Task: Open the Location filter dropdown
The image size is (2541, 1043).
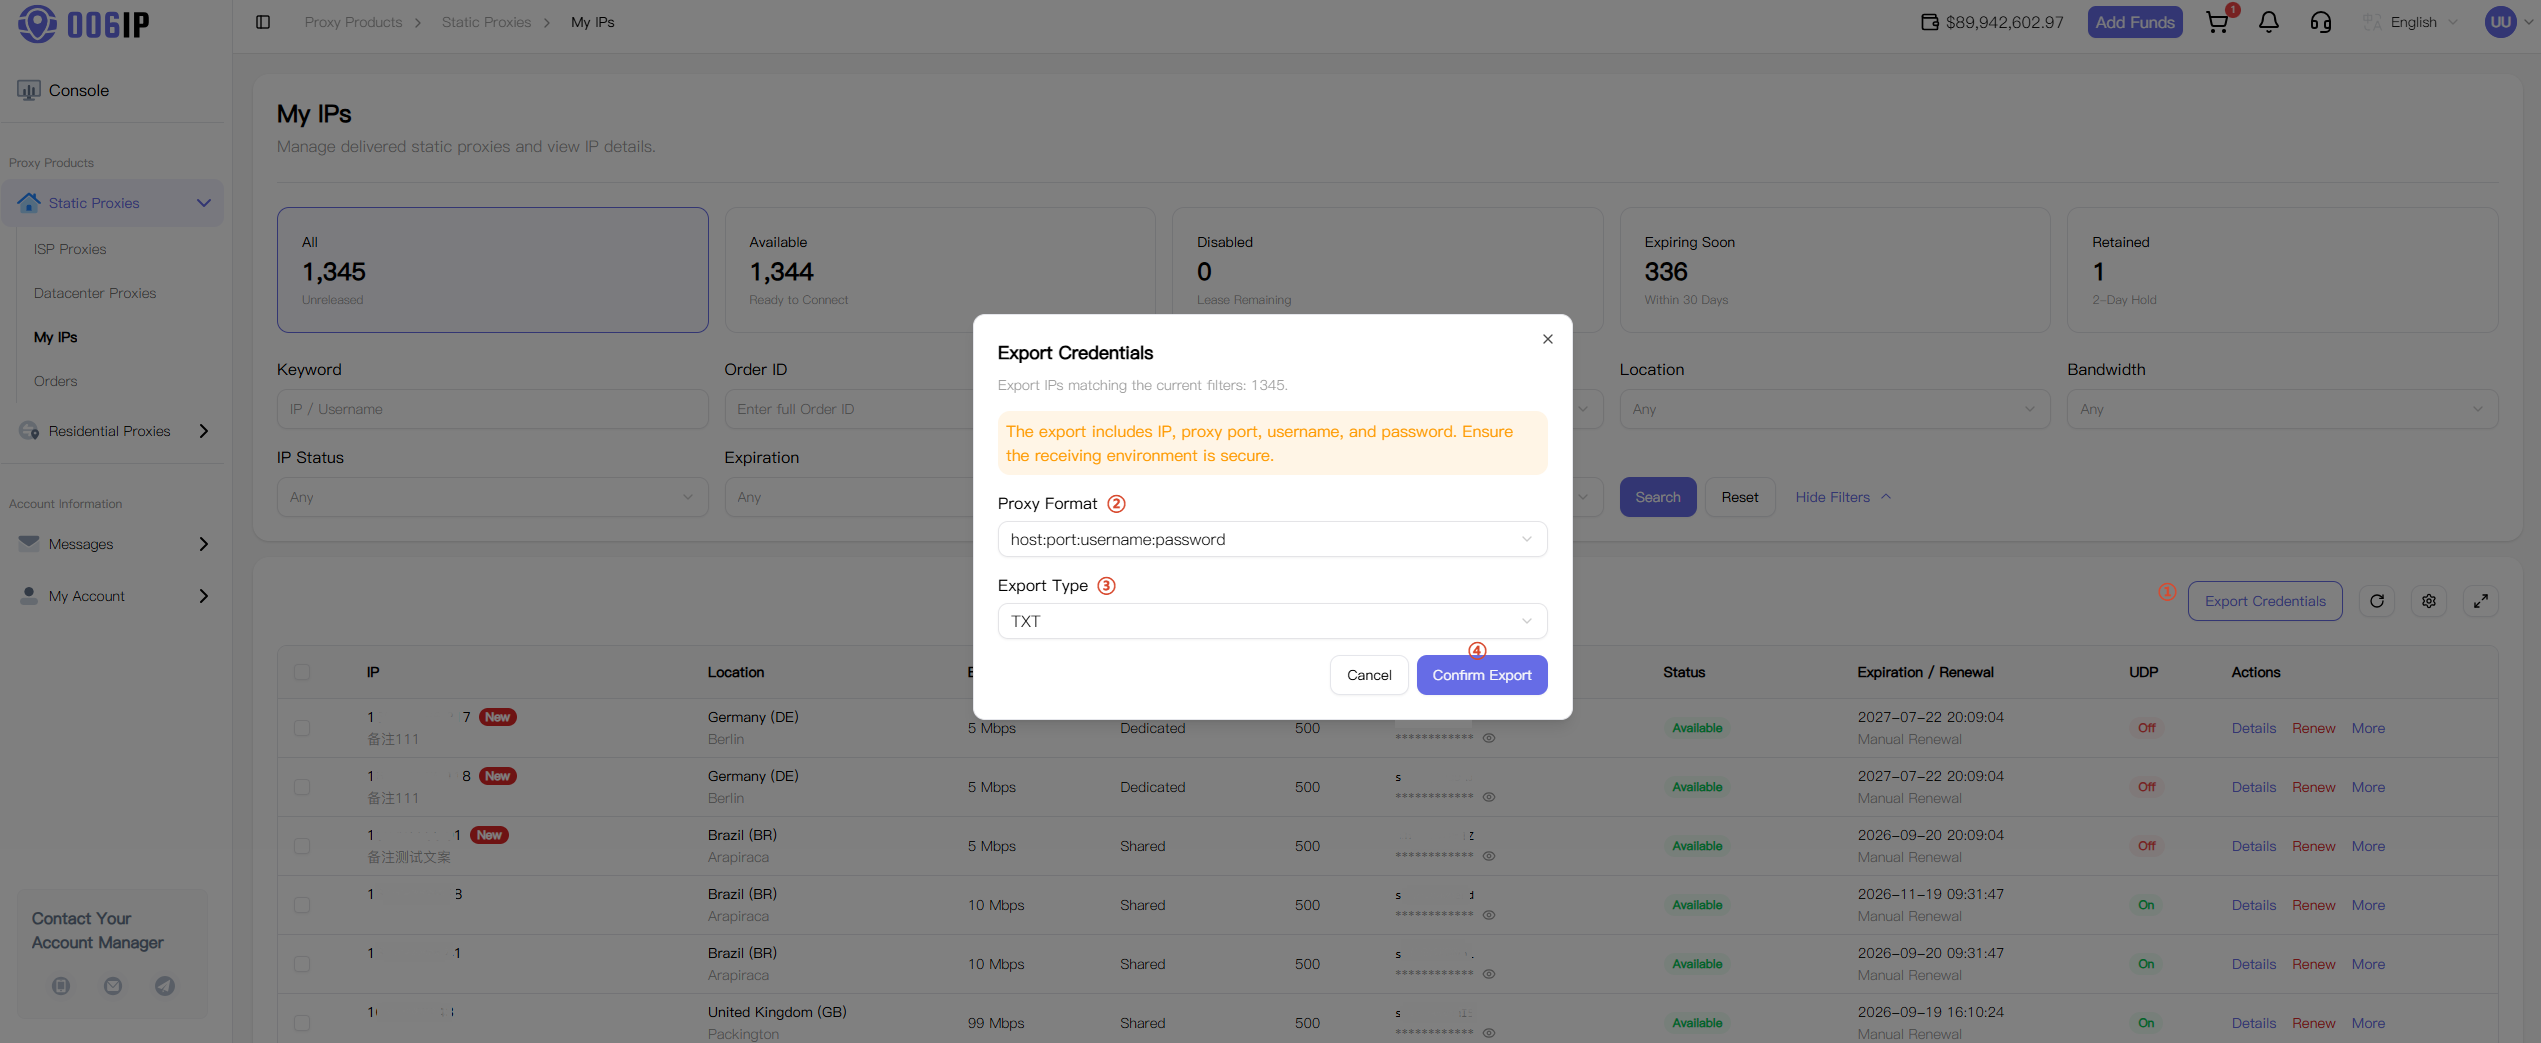Action: pyautogui.click(x=1835, y=409)
